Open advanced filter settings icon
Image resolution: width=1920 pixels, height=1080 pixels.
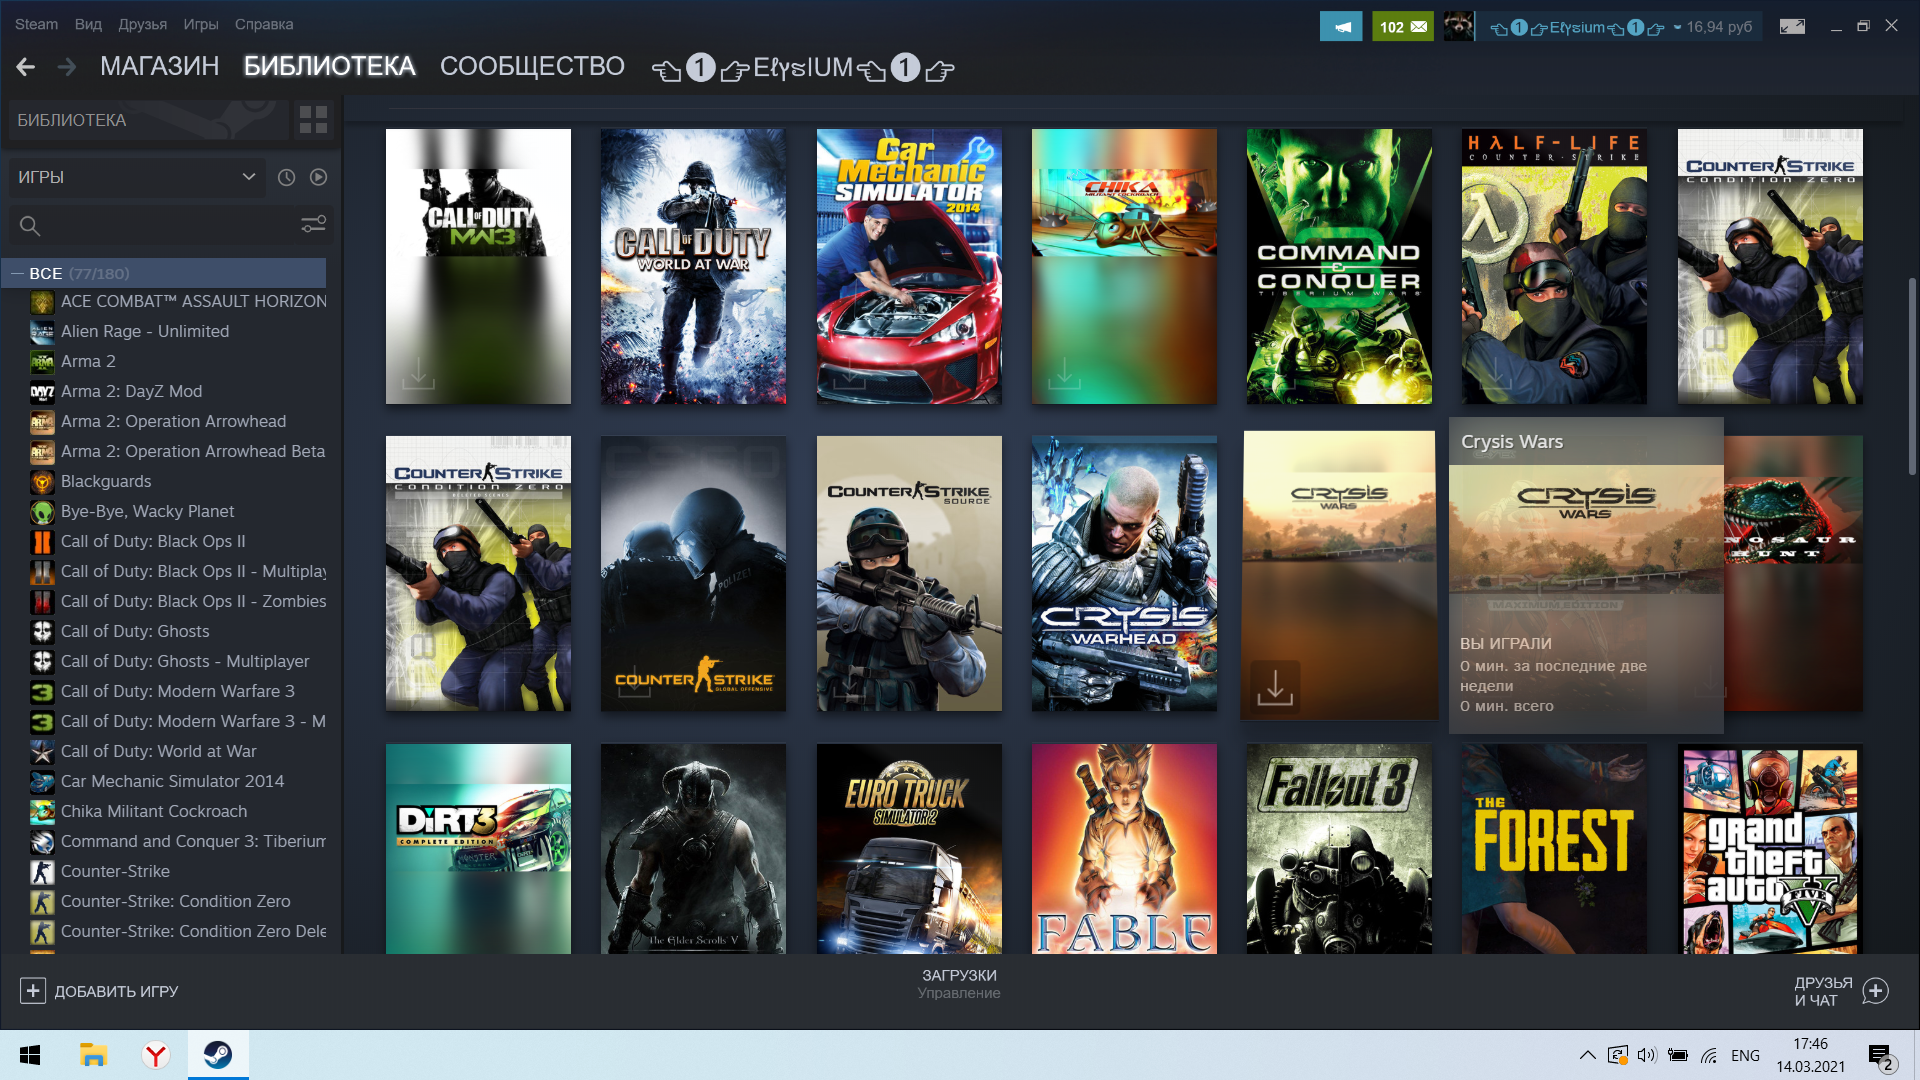point(314,225)
